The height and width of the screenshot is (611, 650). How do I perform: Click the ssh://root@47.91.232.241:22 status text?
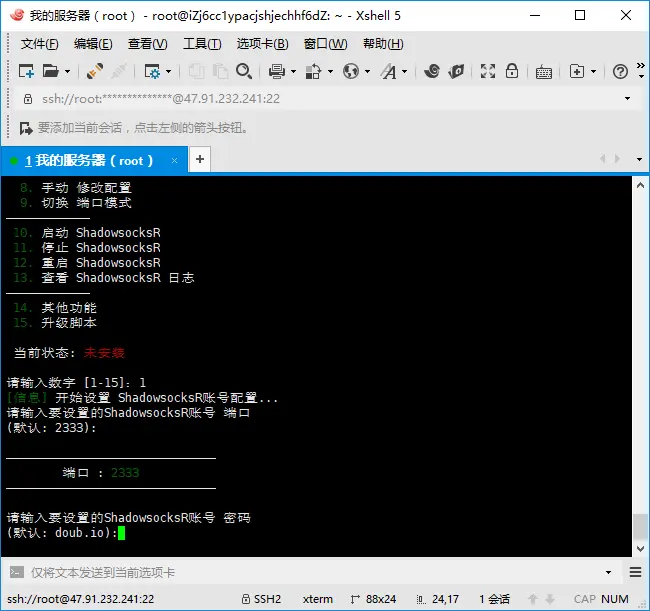click(x=81, y=599)
